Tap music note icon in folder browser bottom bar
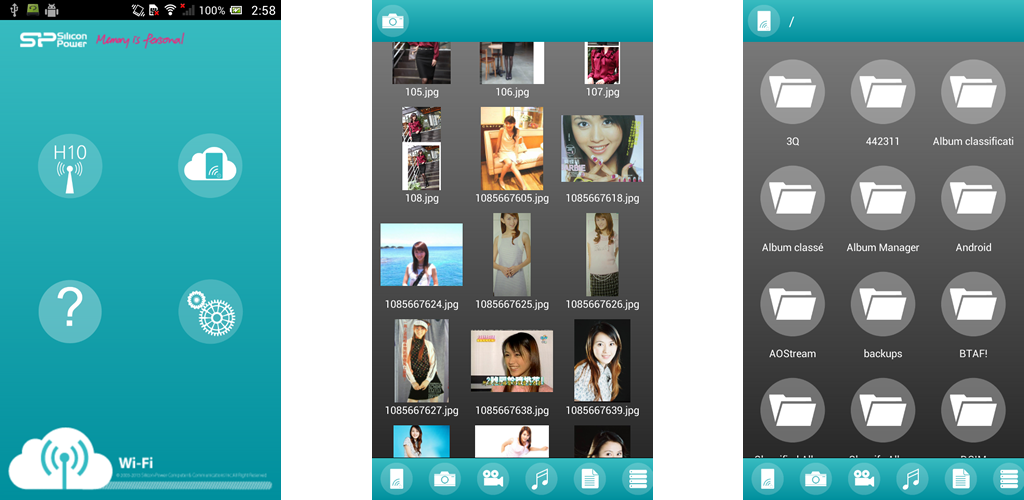 pyautogui.click(x=912, y=480)
